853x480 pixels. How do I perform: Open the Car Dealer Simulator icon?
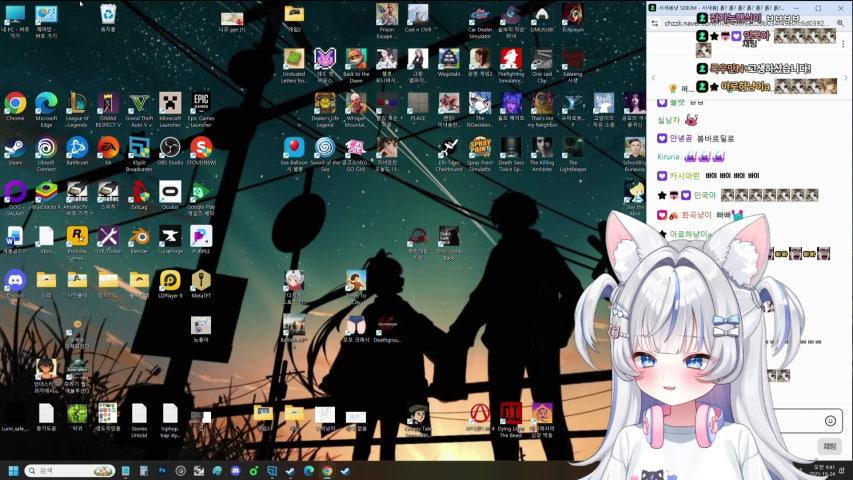point(479,15)
